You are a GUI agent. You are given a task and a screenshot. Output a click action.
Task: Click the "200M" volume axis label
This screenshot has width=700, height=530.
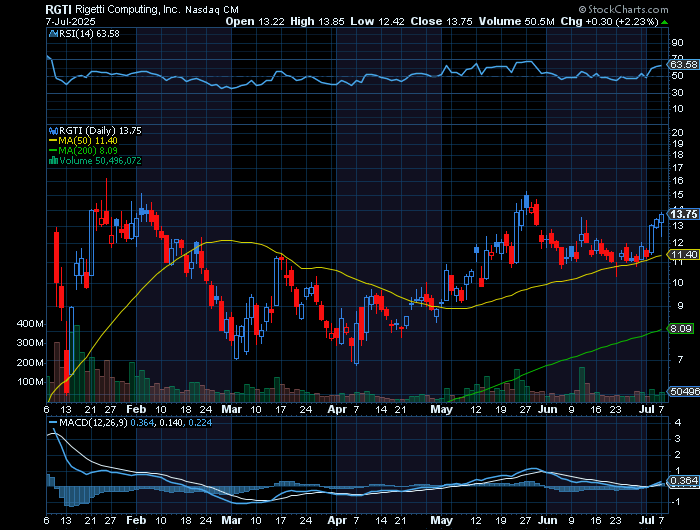coord(30,363)
